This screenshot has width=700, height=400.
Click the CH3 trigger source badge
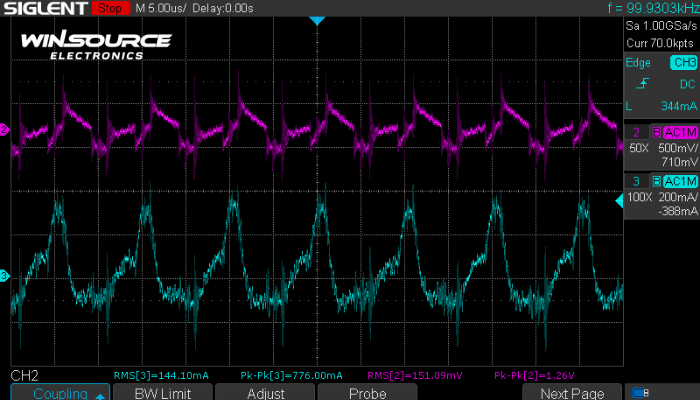tap(682, 63)
